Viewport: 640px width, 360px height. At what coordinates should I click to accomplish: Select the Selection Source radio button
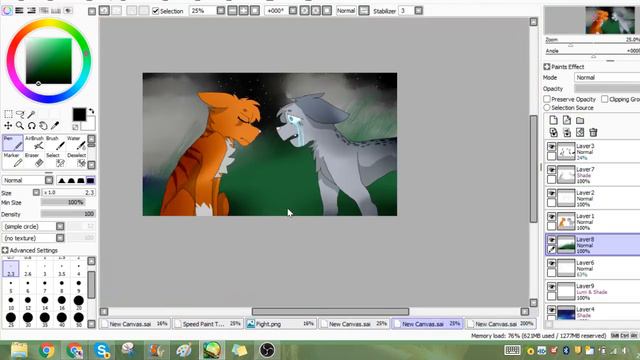tap(547, 107)
